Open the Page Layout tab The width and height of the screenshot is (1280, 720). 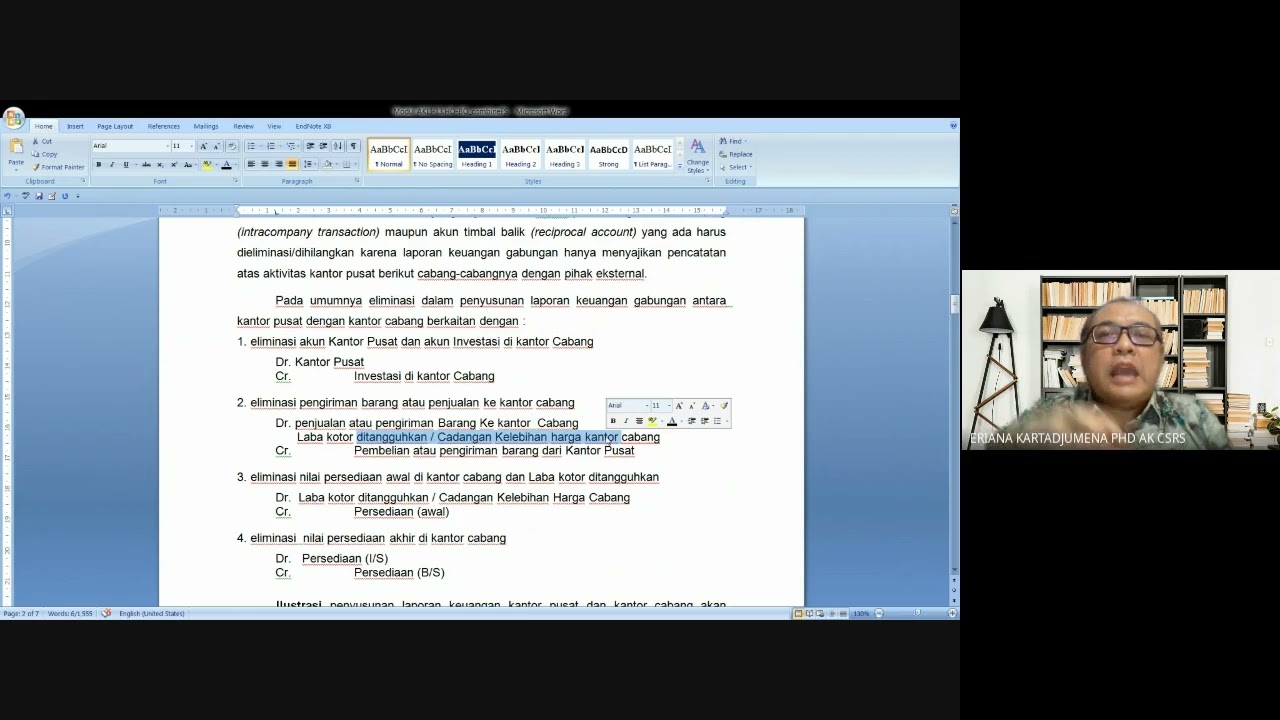(115, 126)
